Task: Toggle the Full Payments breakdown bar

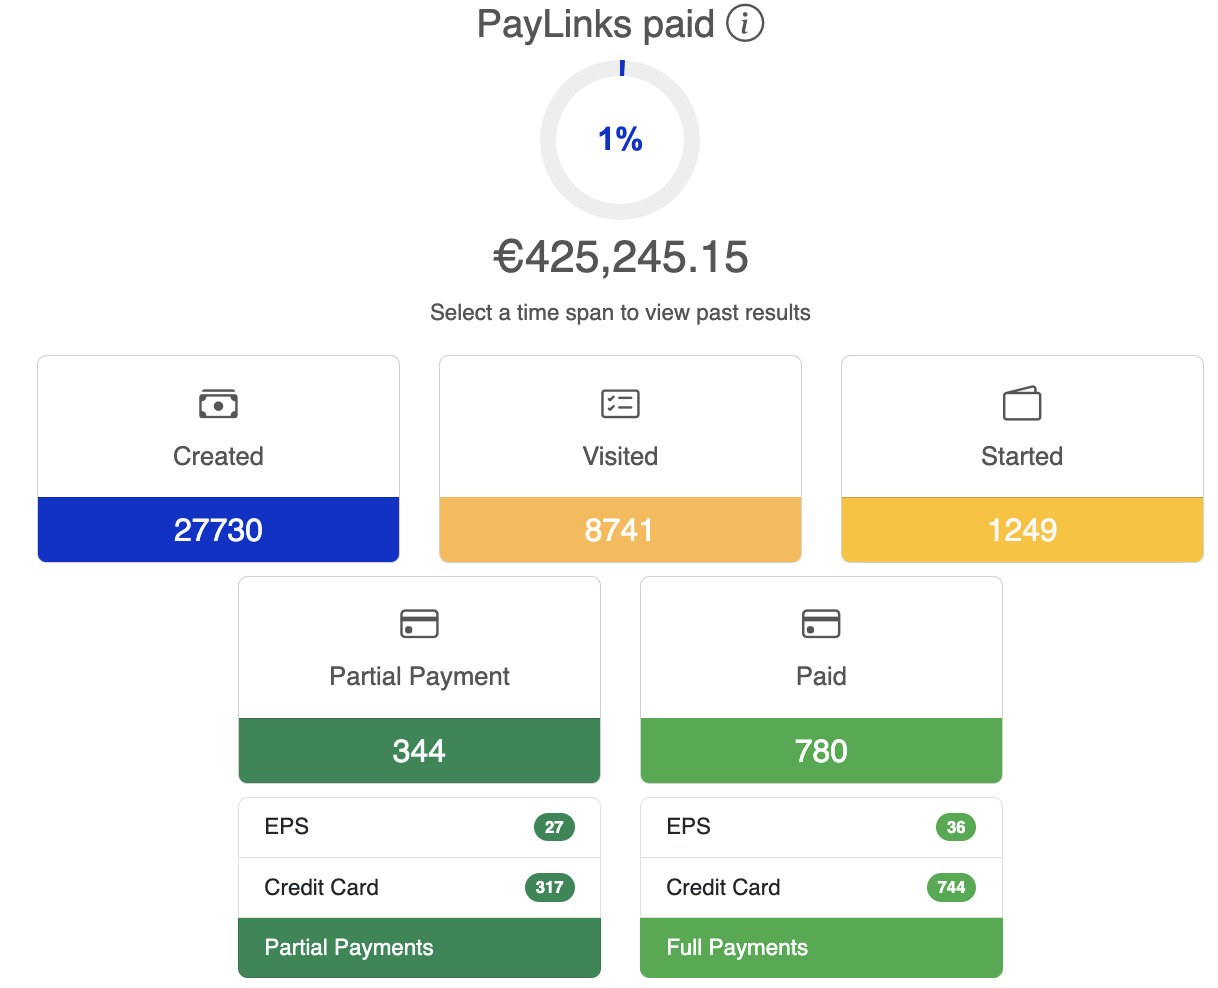Action: point(821,947)
